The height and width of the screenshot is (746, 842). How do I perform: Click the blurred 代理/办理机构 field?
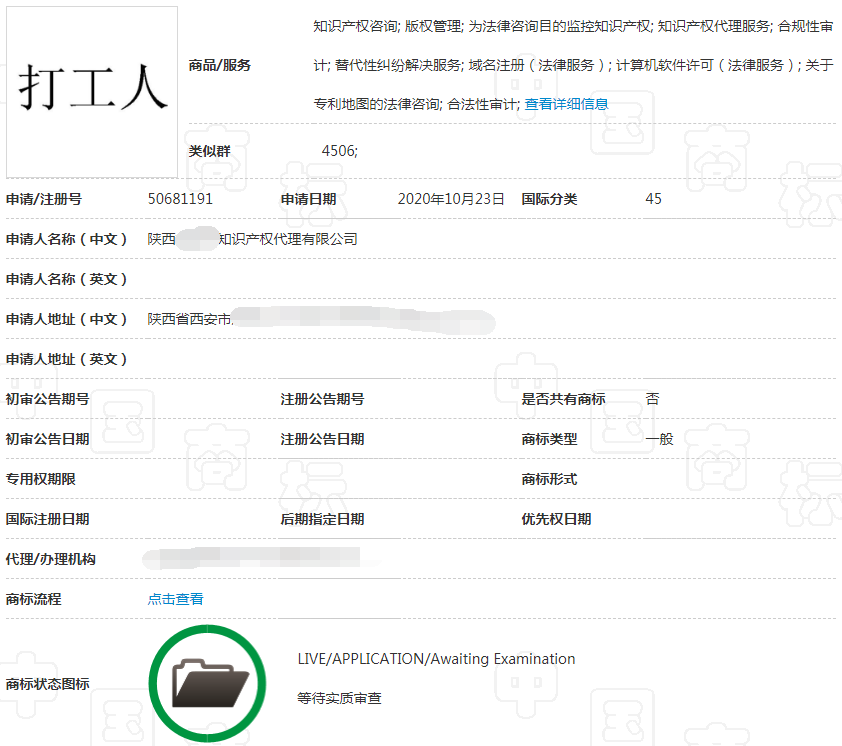(x=262, y=559)
